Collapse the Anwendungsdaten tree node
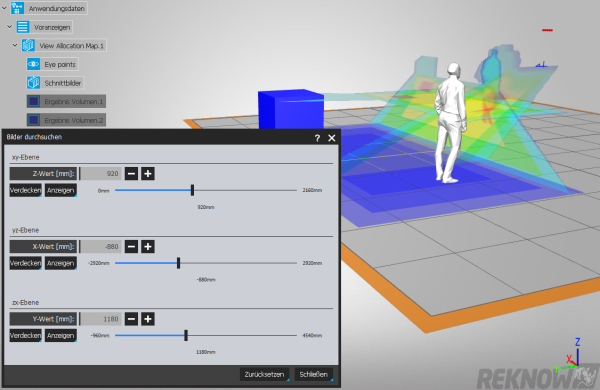The height and width of the screenshot is (390, 600). click(x=5, y=8)
